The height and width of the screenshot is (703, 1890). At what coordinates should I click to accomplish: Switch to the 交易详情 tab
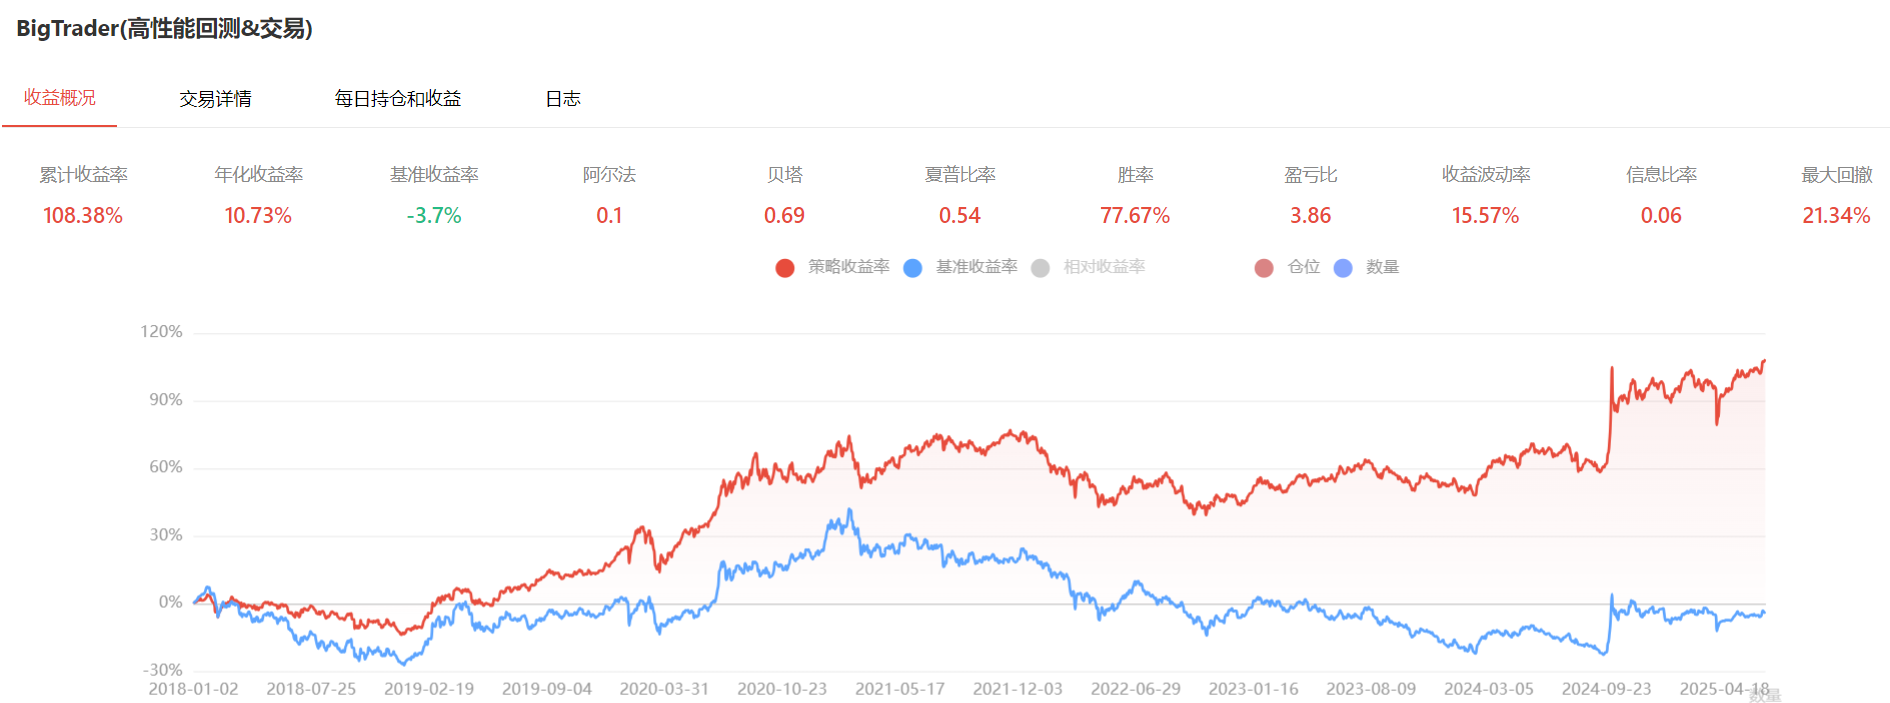click(x=215, y=99)
